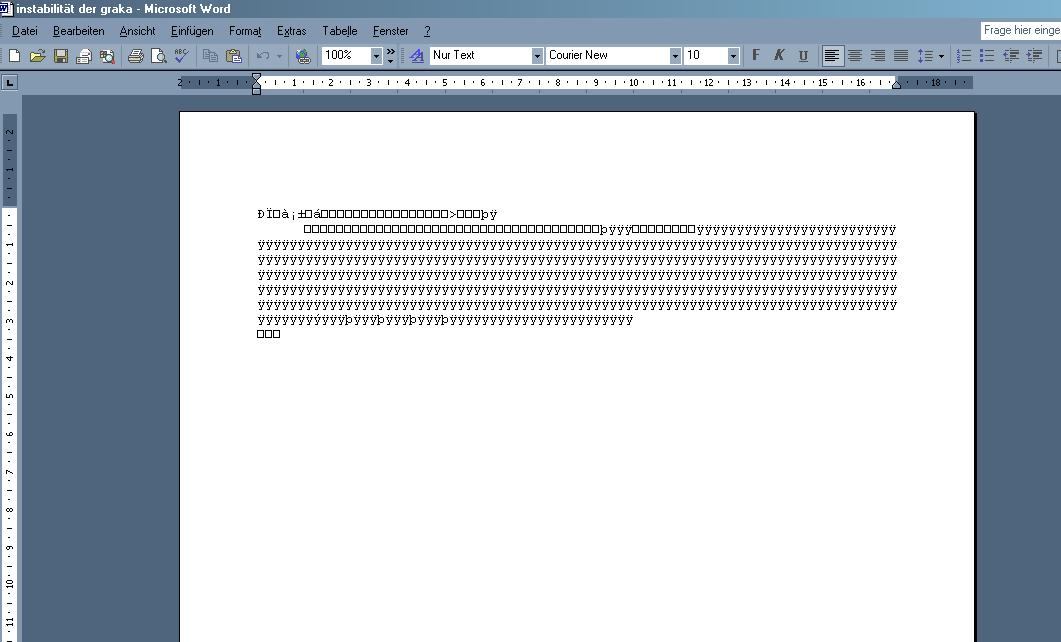The width and height of the screenshot is (1061, 642).
Task: Open the Extras menu
Action: (x=292, y=31)
